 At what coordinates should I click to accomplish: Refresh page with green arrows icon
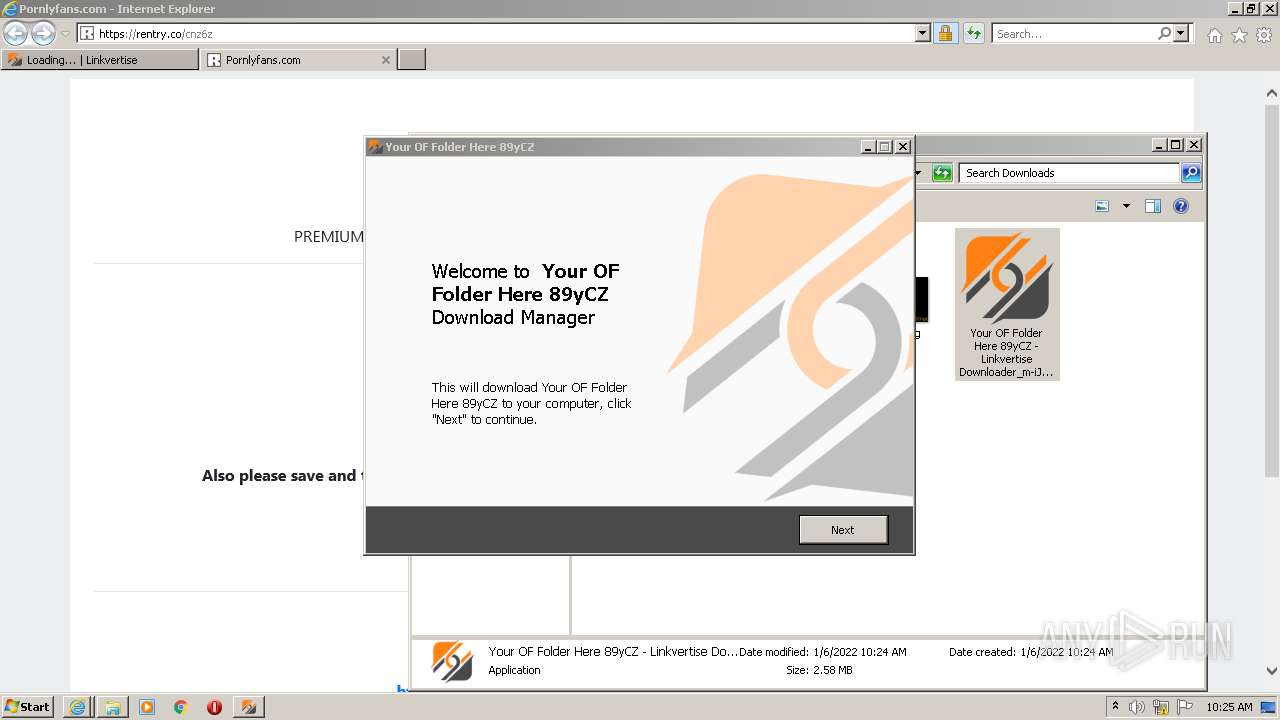click(974, 33)
